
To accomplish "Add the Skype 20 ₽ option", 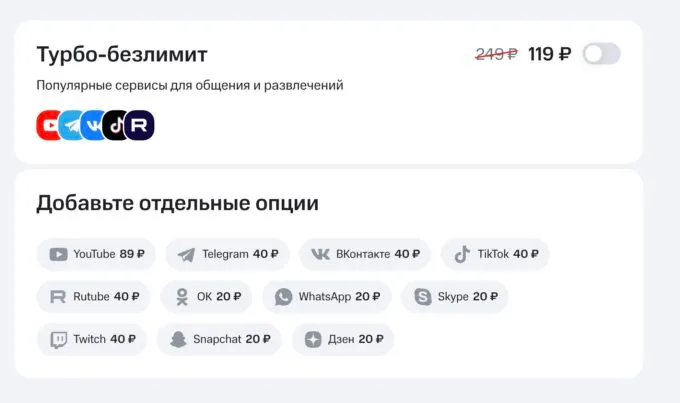I will click(455, 297).
